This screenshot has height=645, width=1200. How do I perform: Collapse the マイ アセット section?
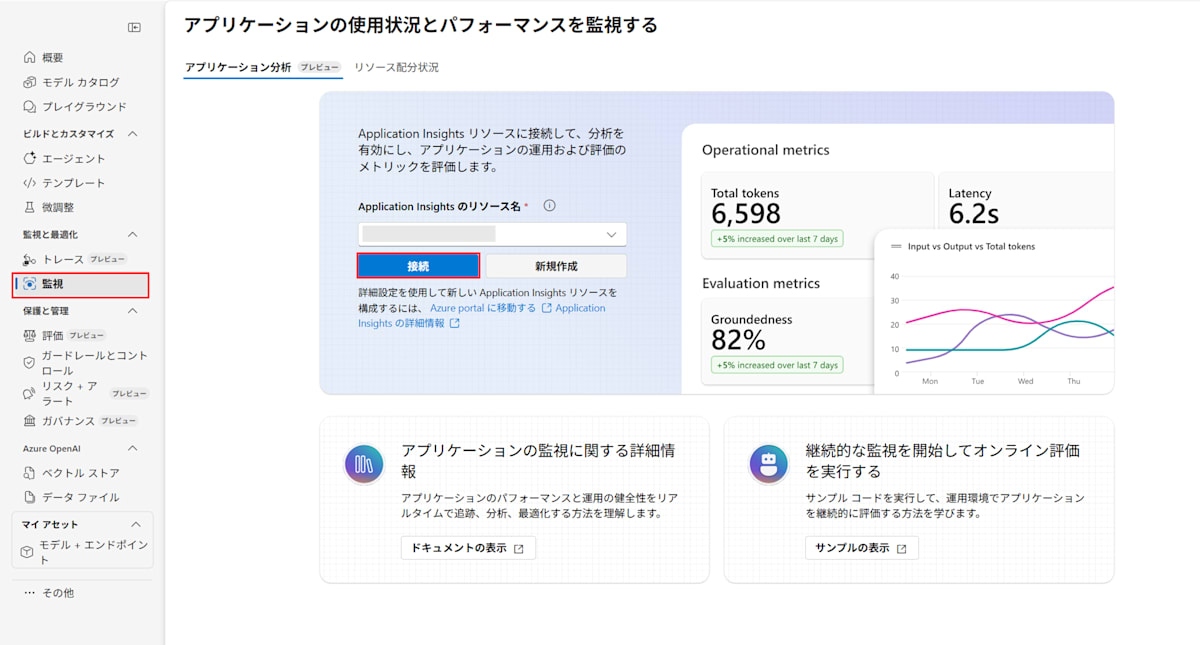(x=136, y=524)
